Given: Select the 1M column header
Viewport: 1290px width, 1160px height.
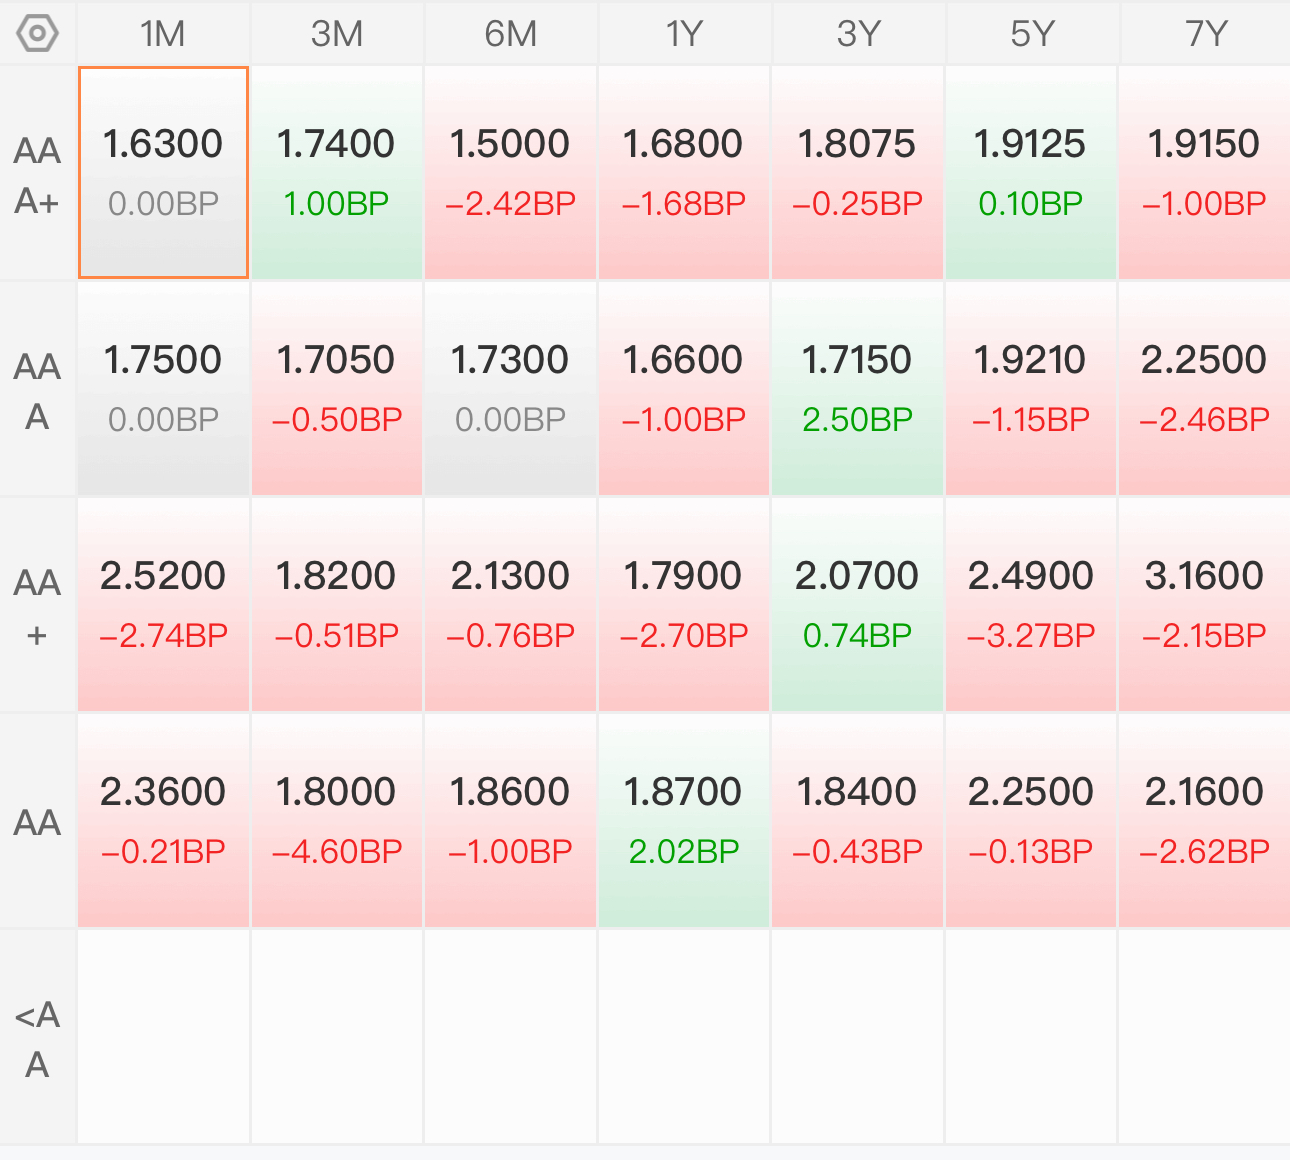Looking at the screenshot, I should tap(163, 34).
